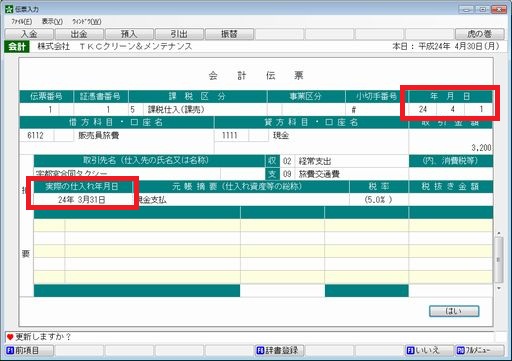Image resolution: width=512 pixels, height=361 pixels.
Task: Click the F1 前項目 function key
Action: (x=29, y=350)
